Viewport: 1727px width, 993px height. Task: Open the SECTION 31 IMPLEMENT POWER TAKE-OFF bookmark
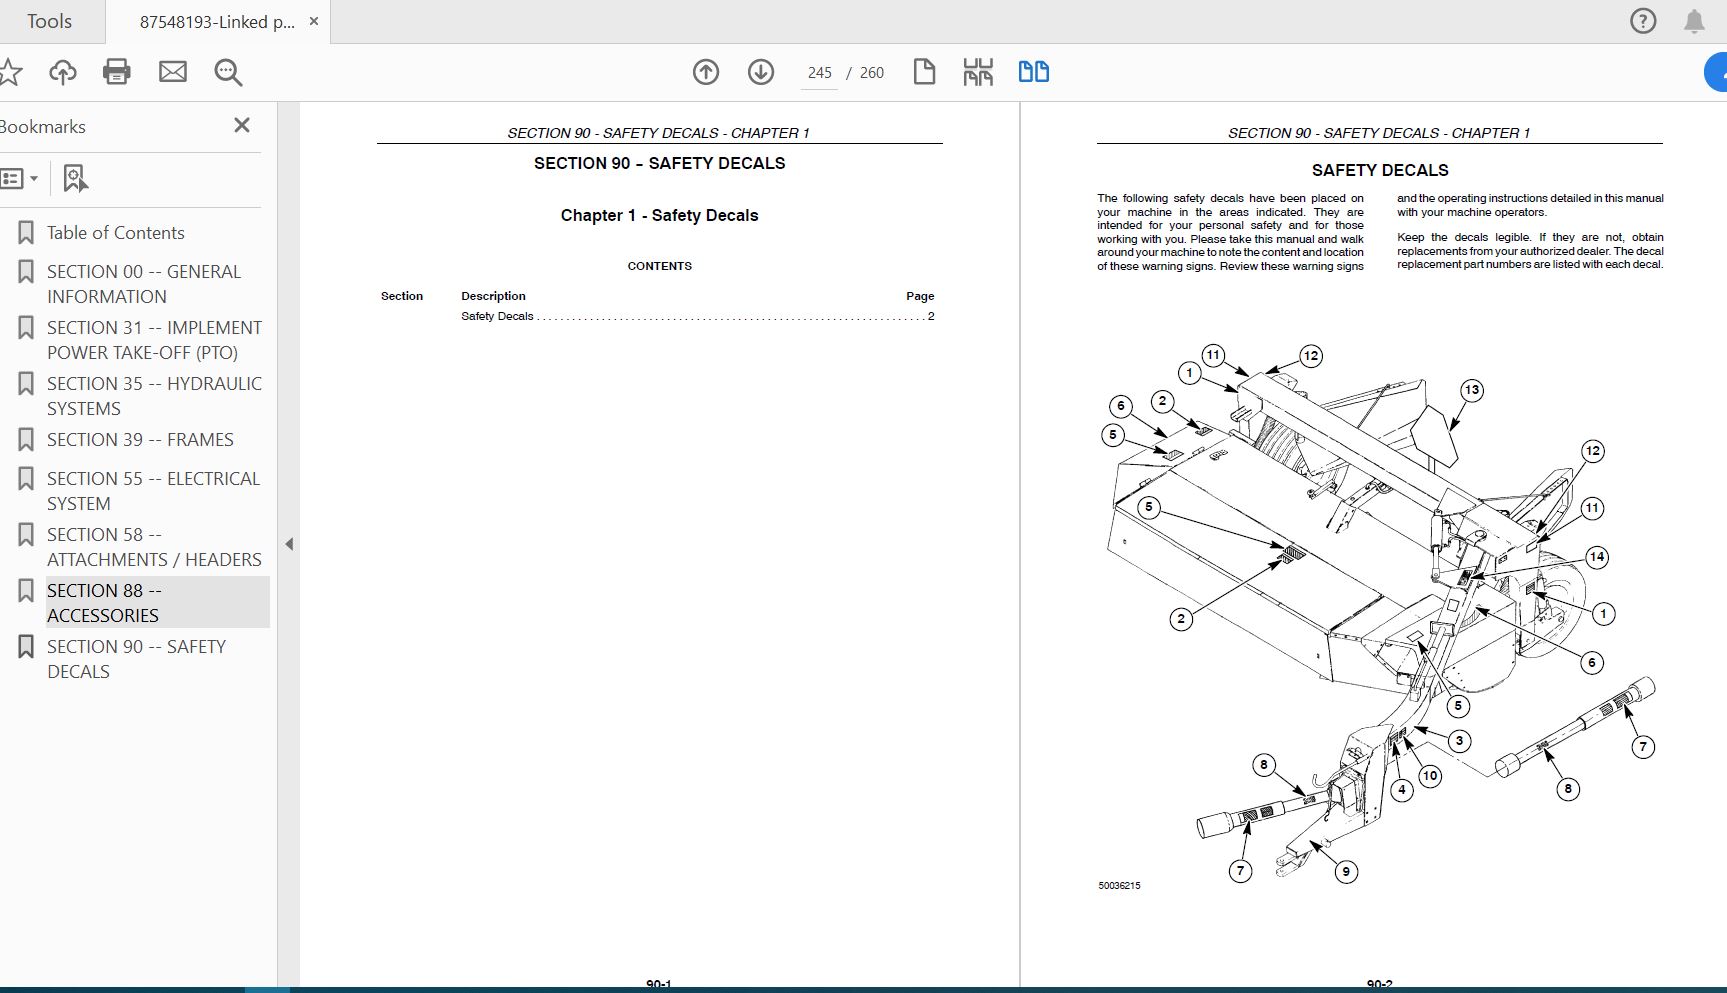[154, 340]
